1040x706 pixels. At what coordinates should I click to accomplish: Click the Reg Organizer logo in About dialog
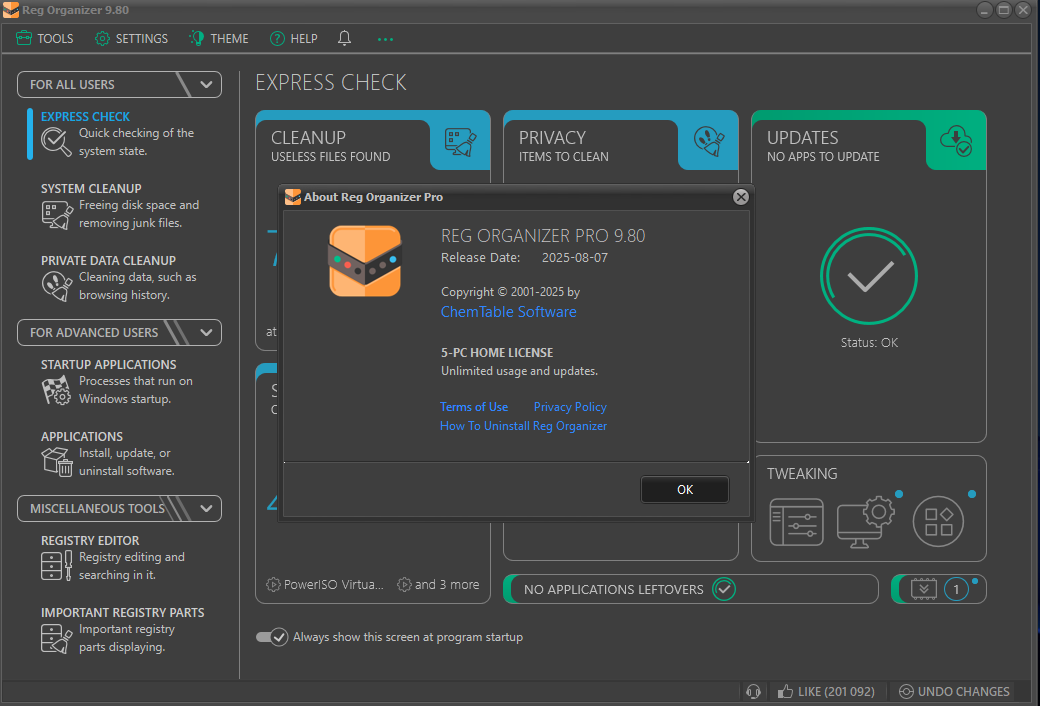click(365, 261)
